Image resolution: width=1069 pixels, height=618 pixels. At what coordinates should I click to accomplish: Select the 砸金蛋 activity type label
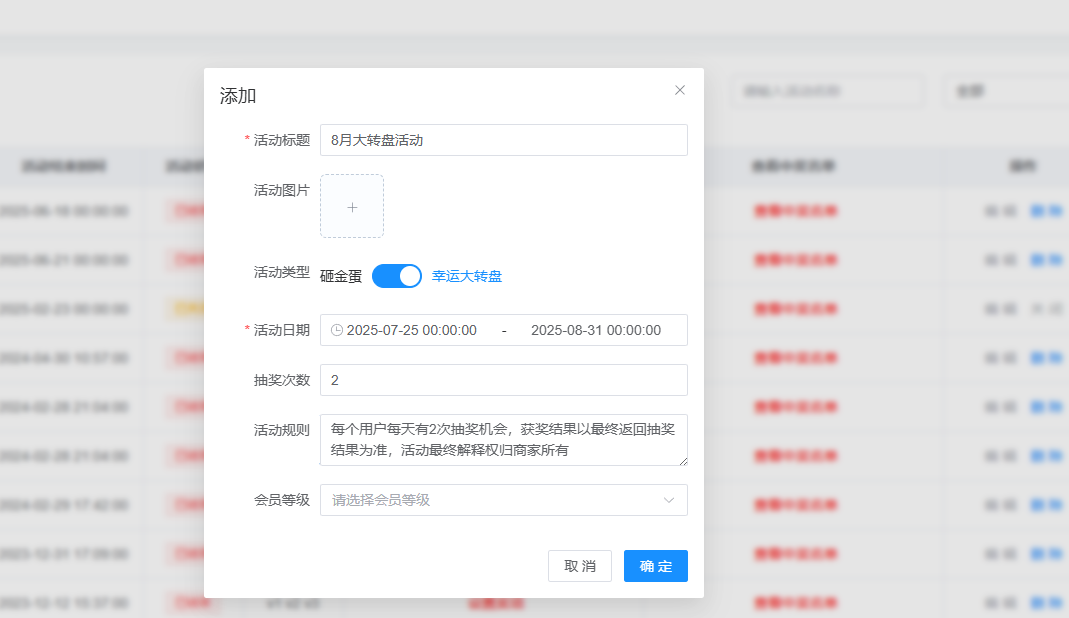click(x=341, y=276)
